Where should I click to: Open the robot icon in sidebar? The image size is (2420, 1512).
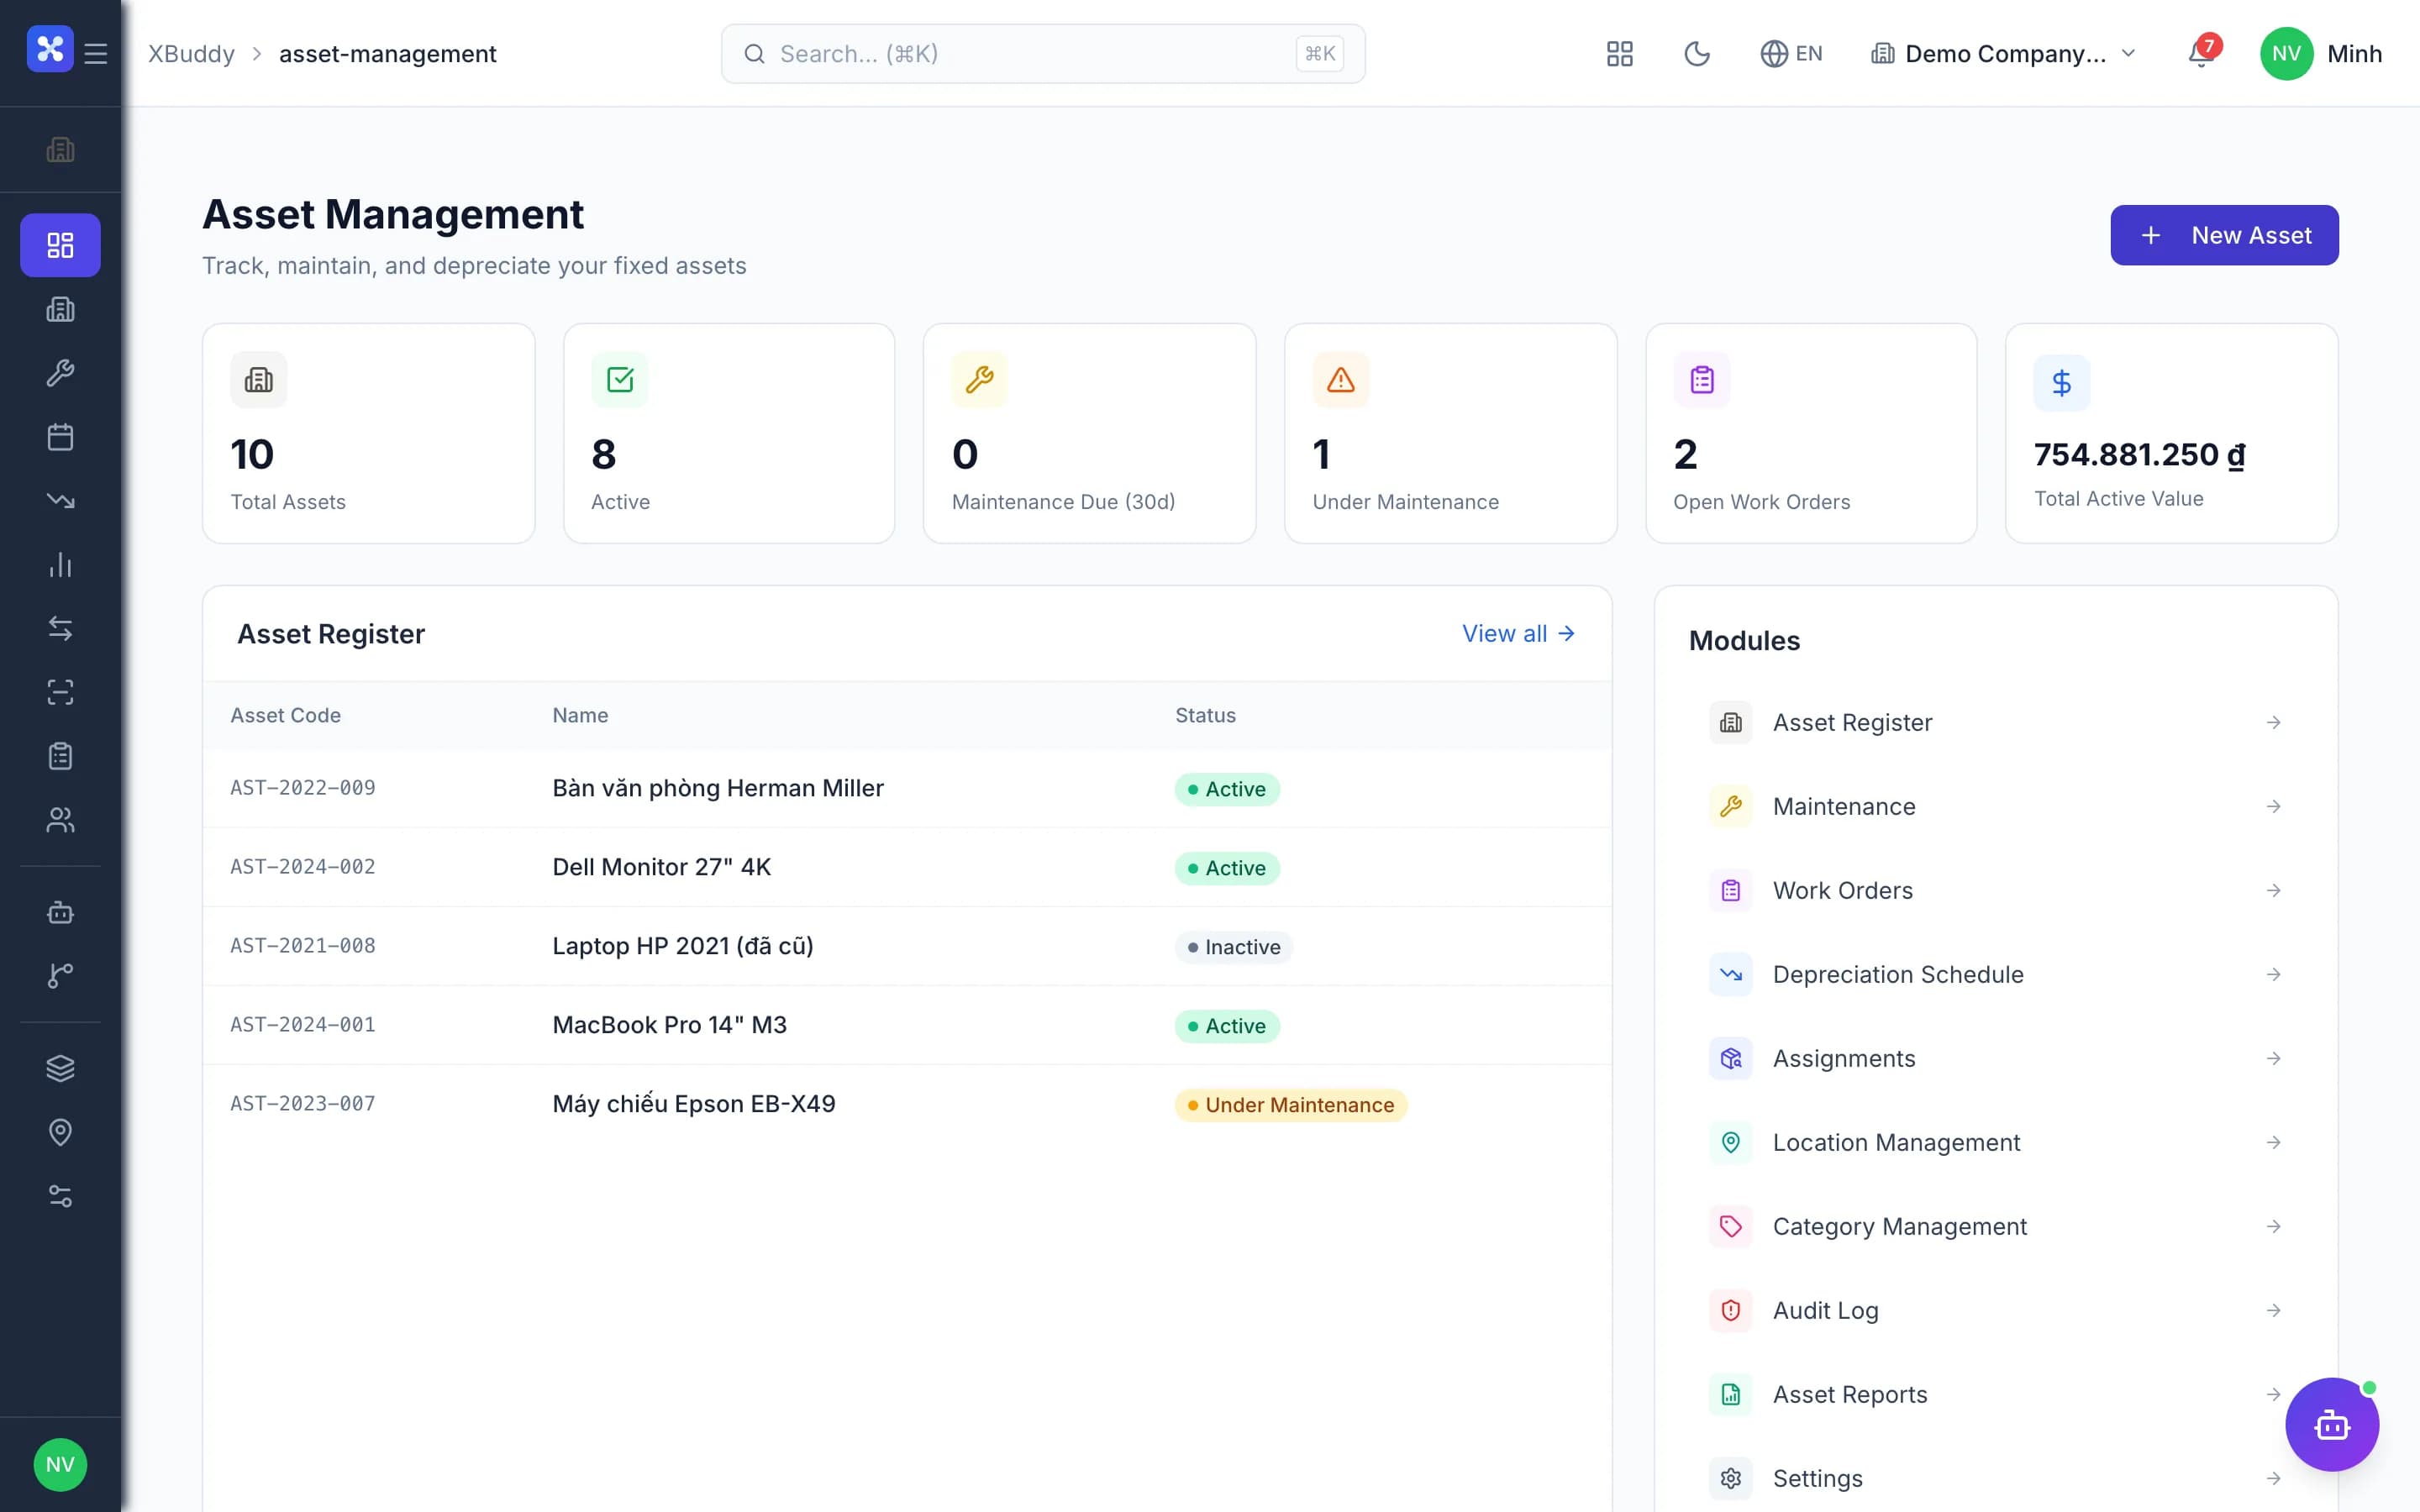[x=60, y=912]
